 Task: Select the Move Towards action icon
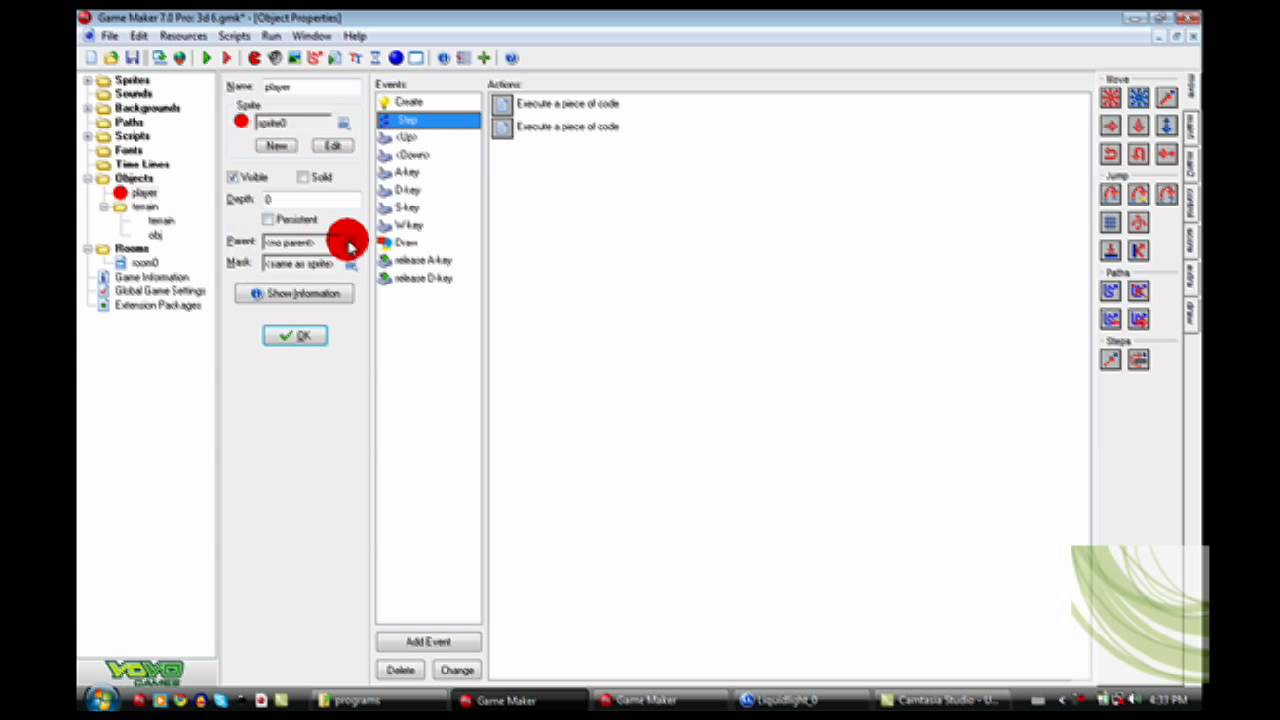pos(1166,97)
